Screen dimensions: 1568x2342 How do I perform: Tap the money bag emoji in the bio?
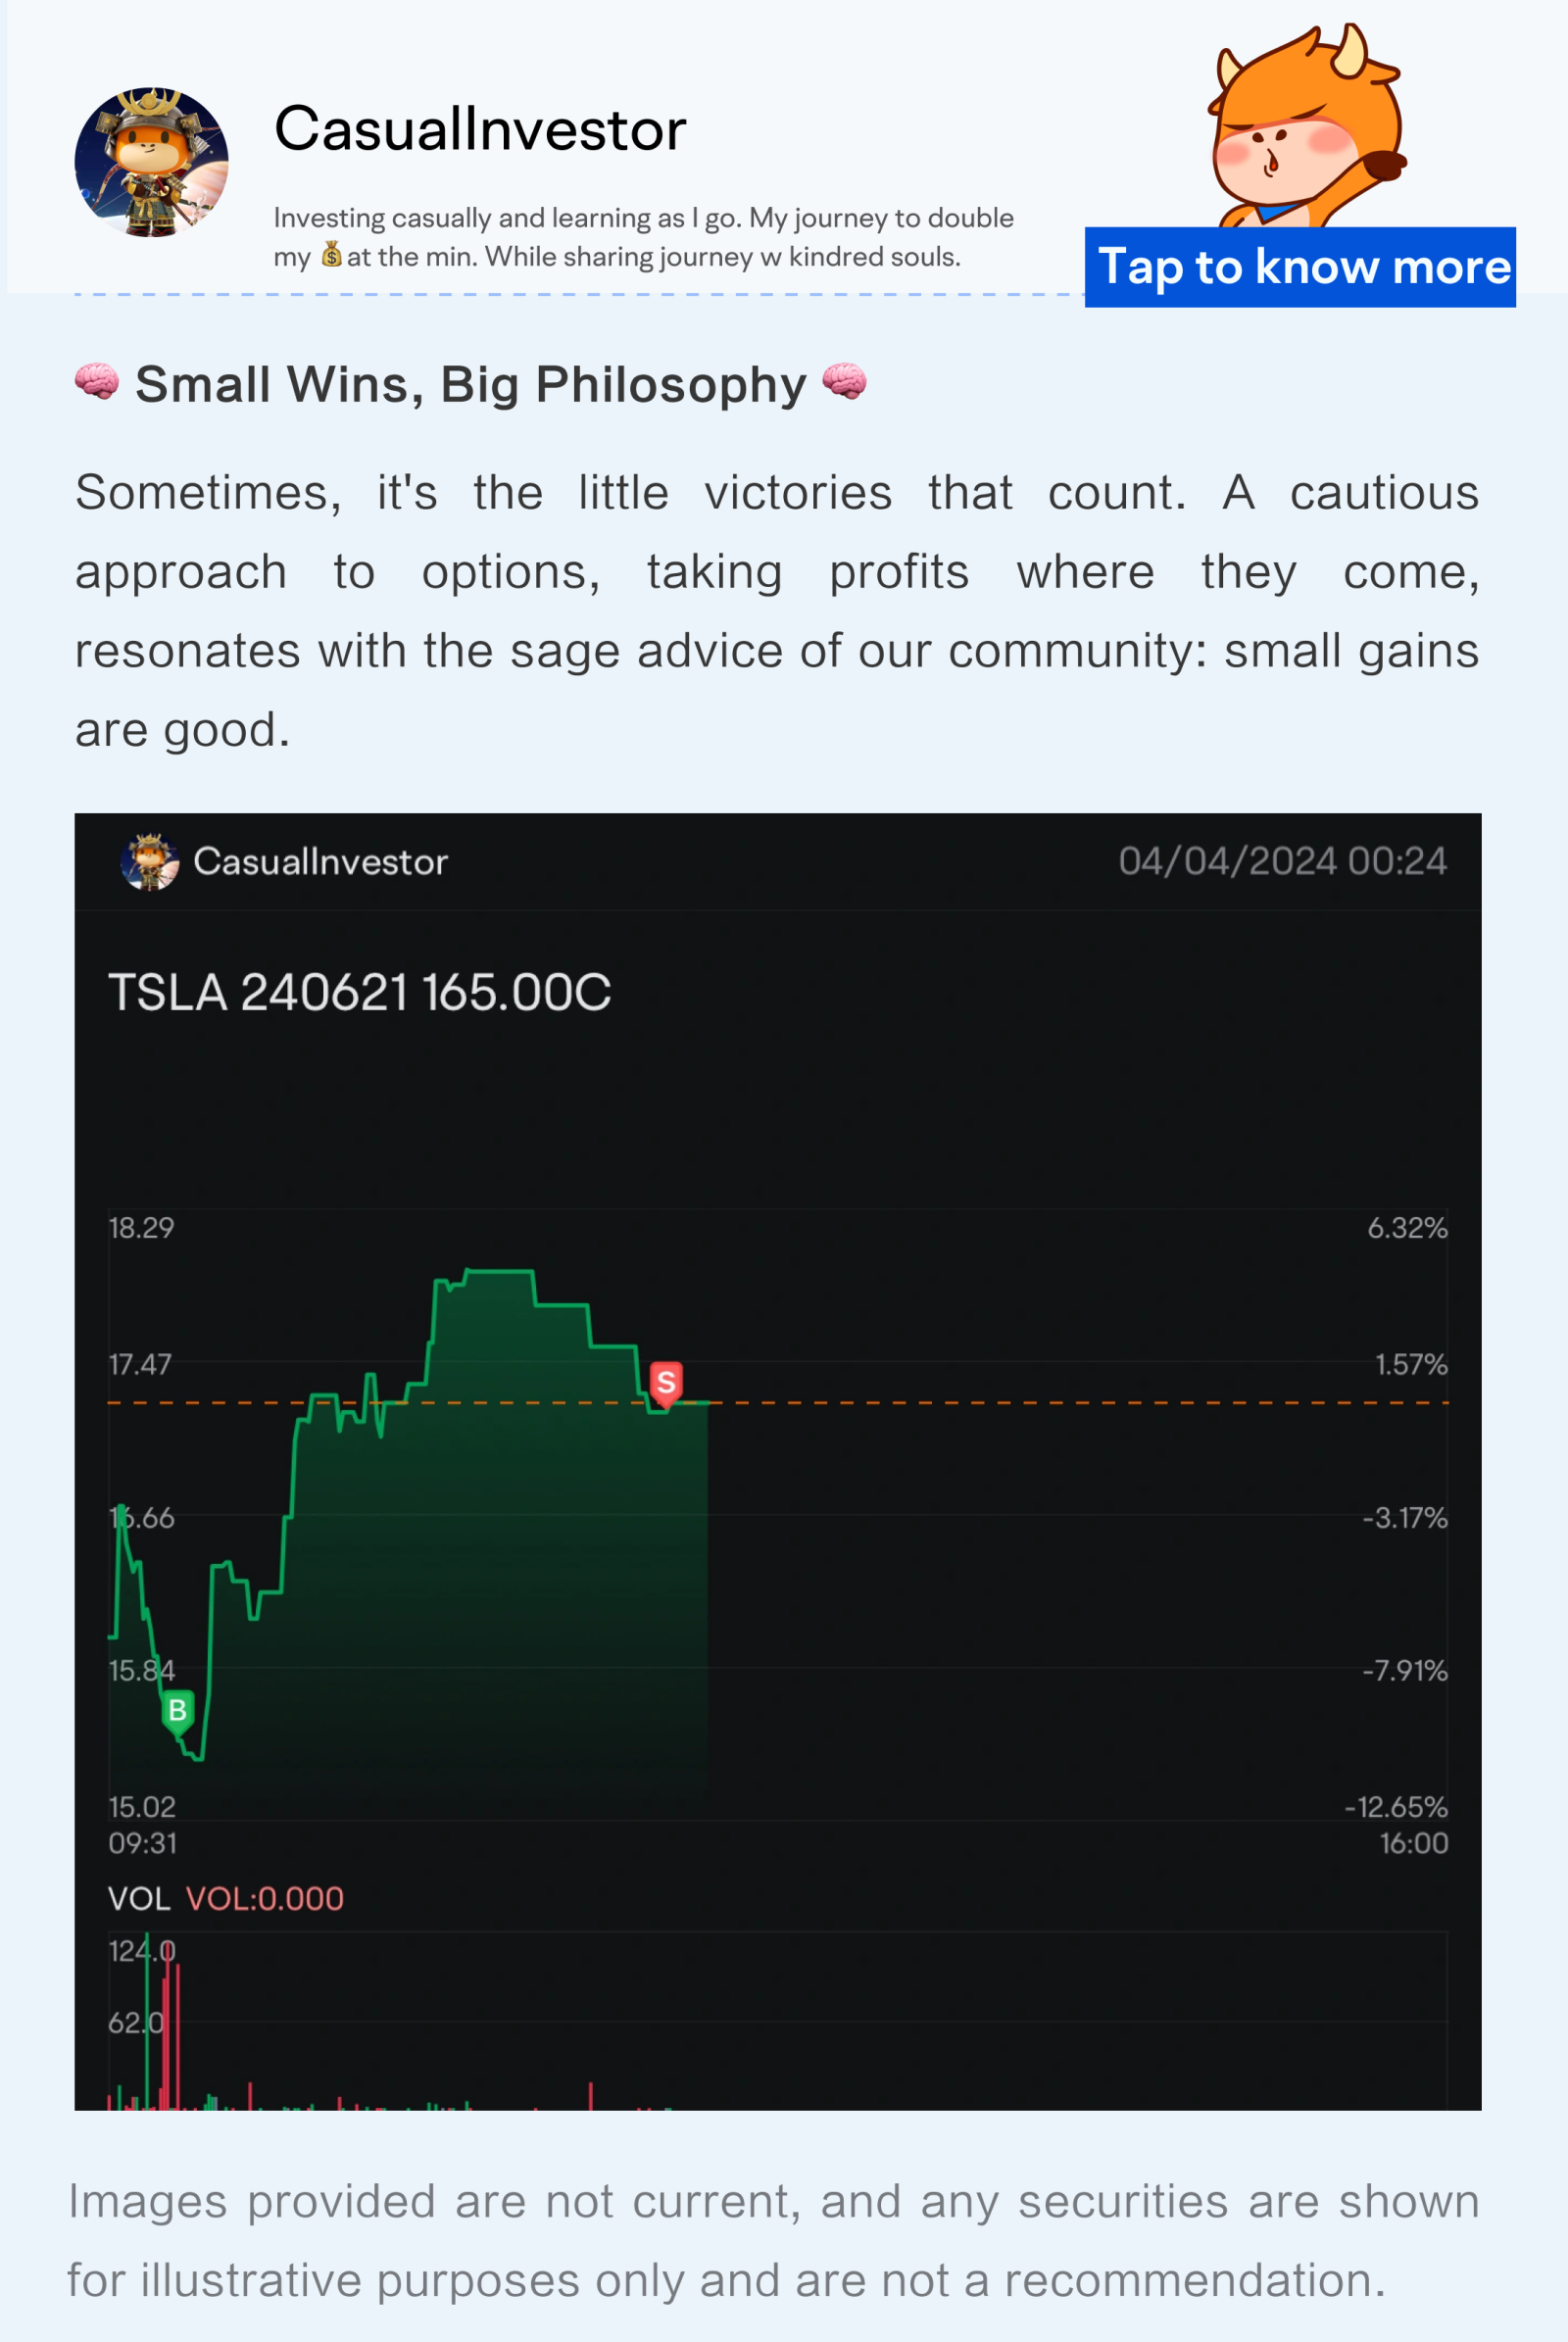[x=331, y=256]
